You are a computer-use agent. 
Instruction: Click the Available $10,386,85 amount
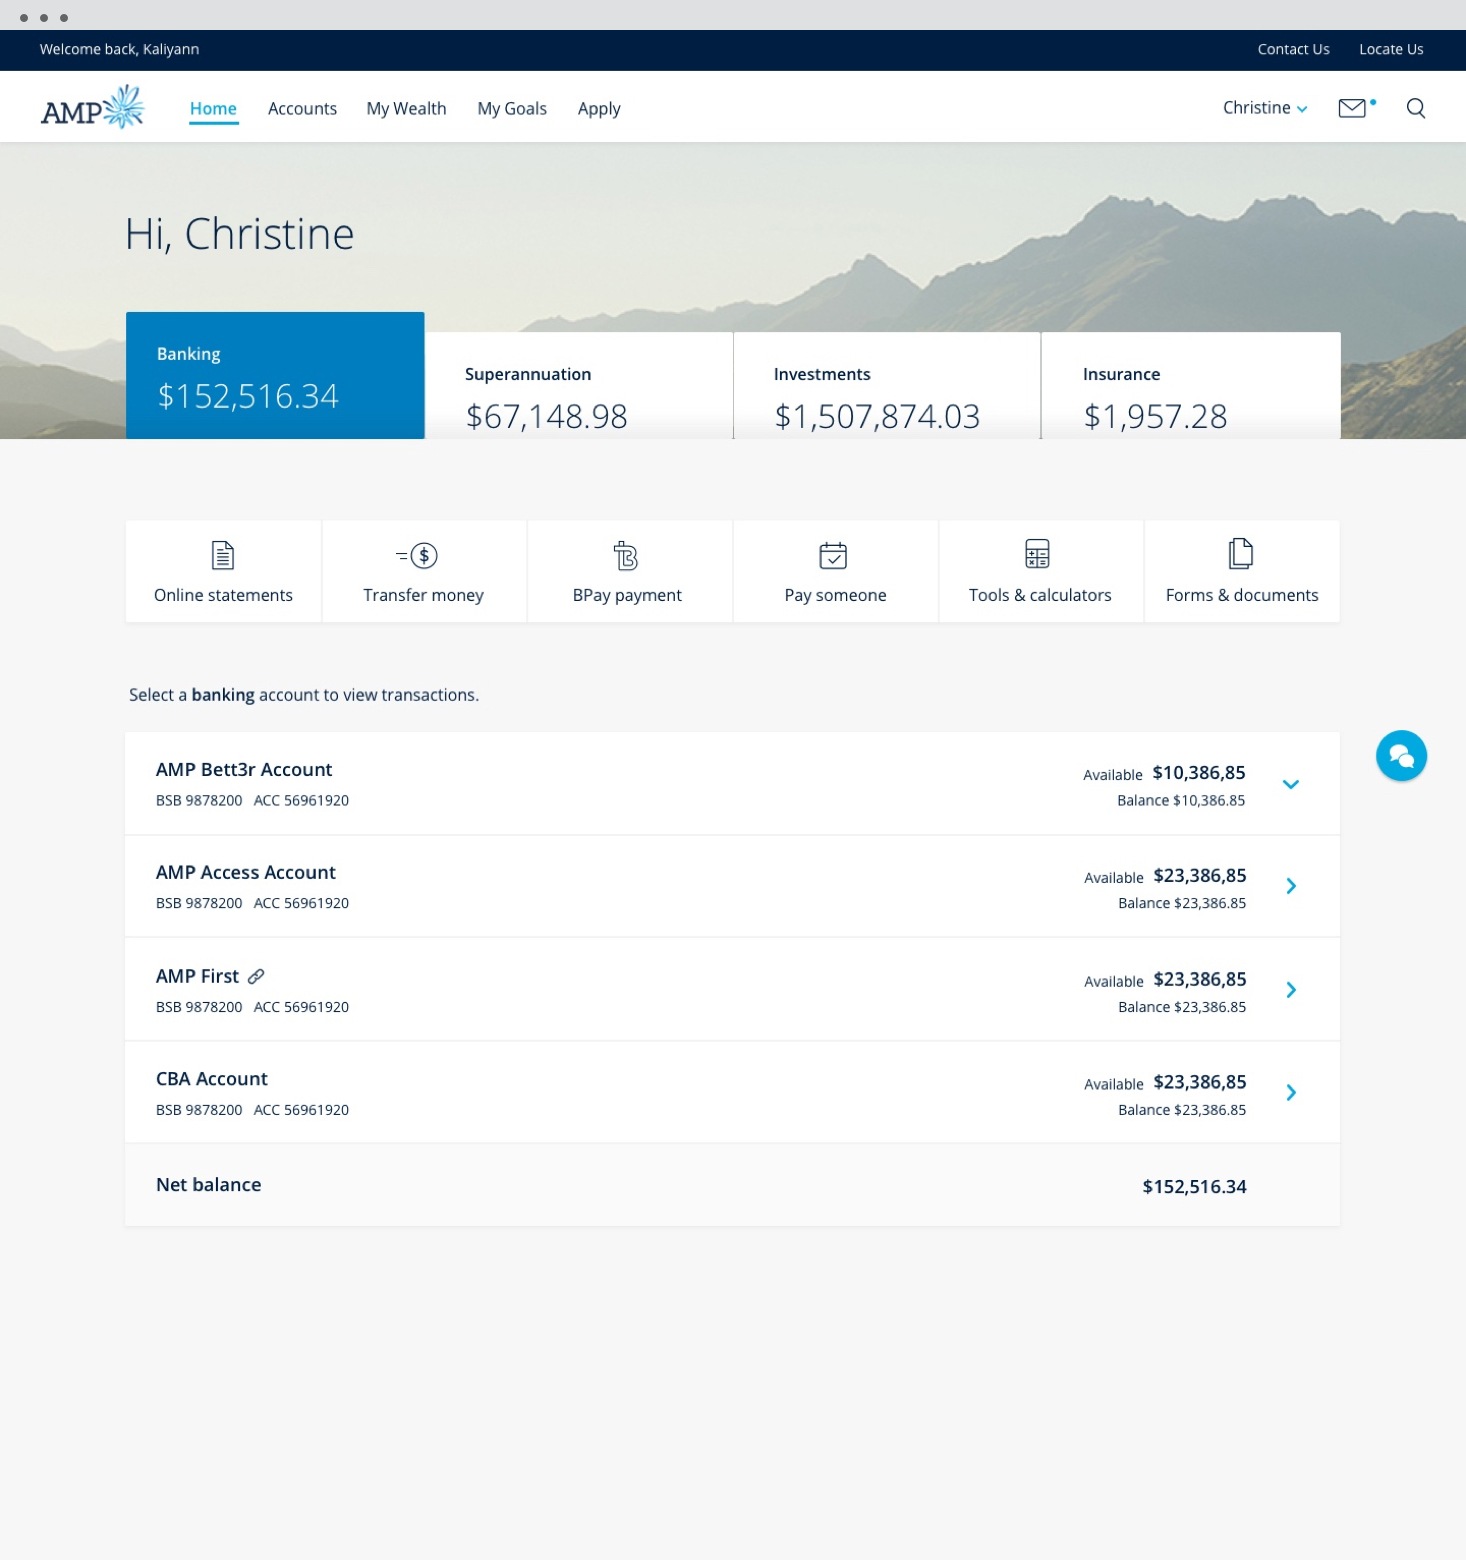pyautogui.click(x=1199, y=773)
